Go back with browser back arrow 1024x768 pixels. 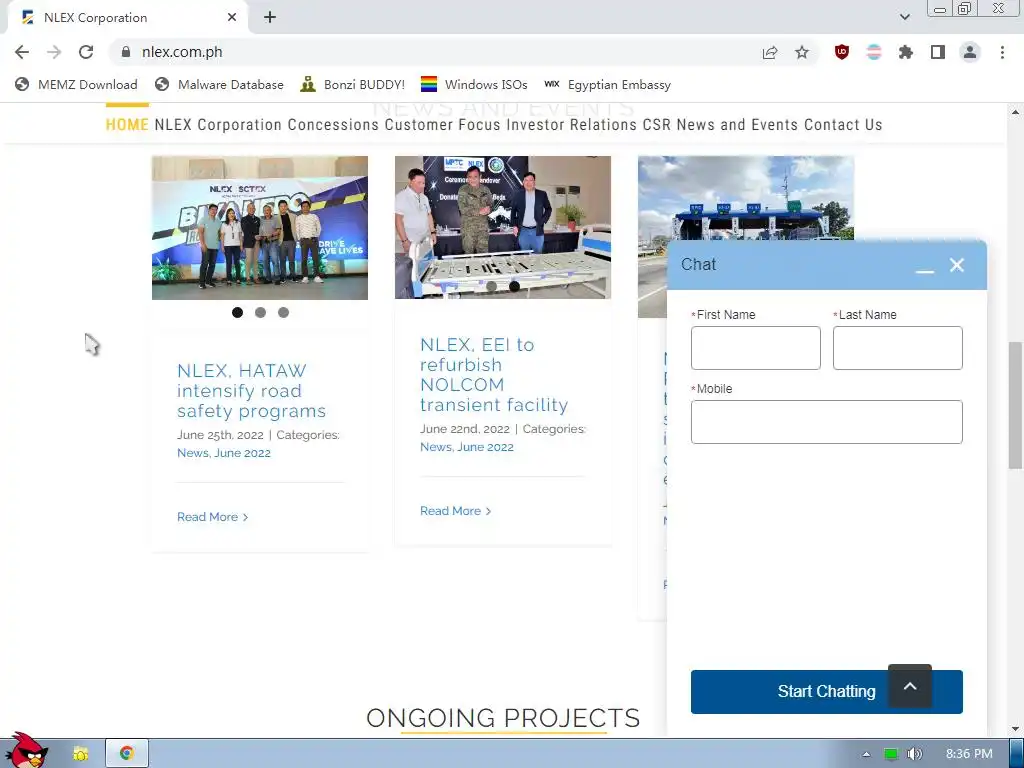[x=22, y=52]
